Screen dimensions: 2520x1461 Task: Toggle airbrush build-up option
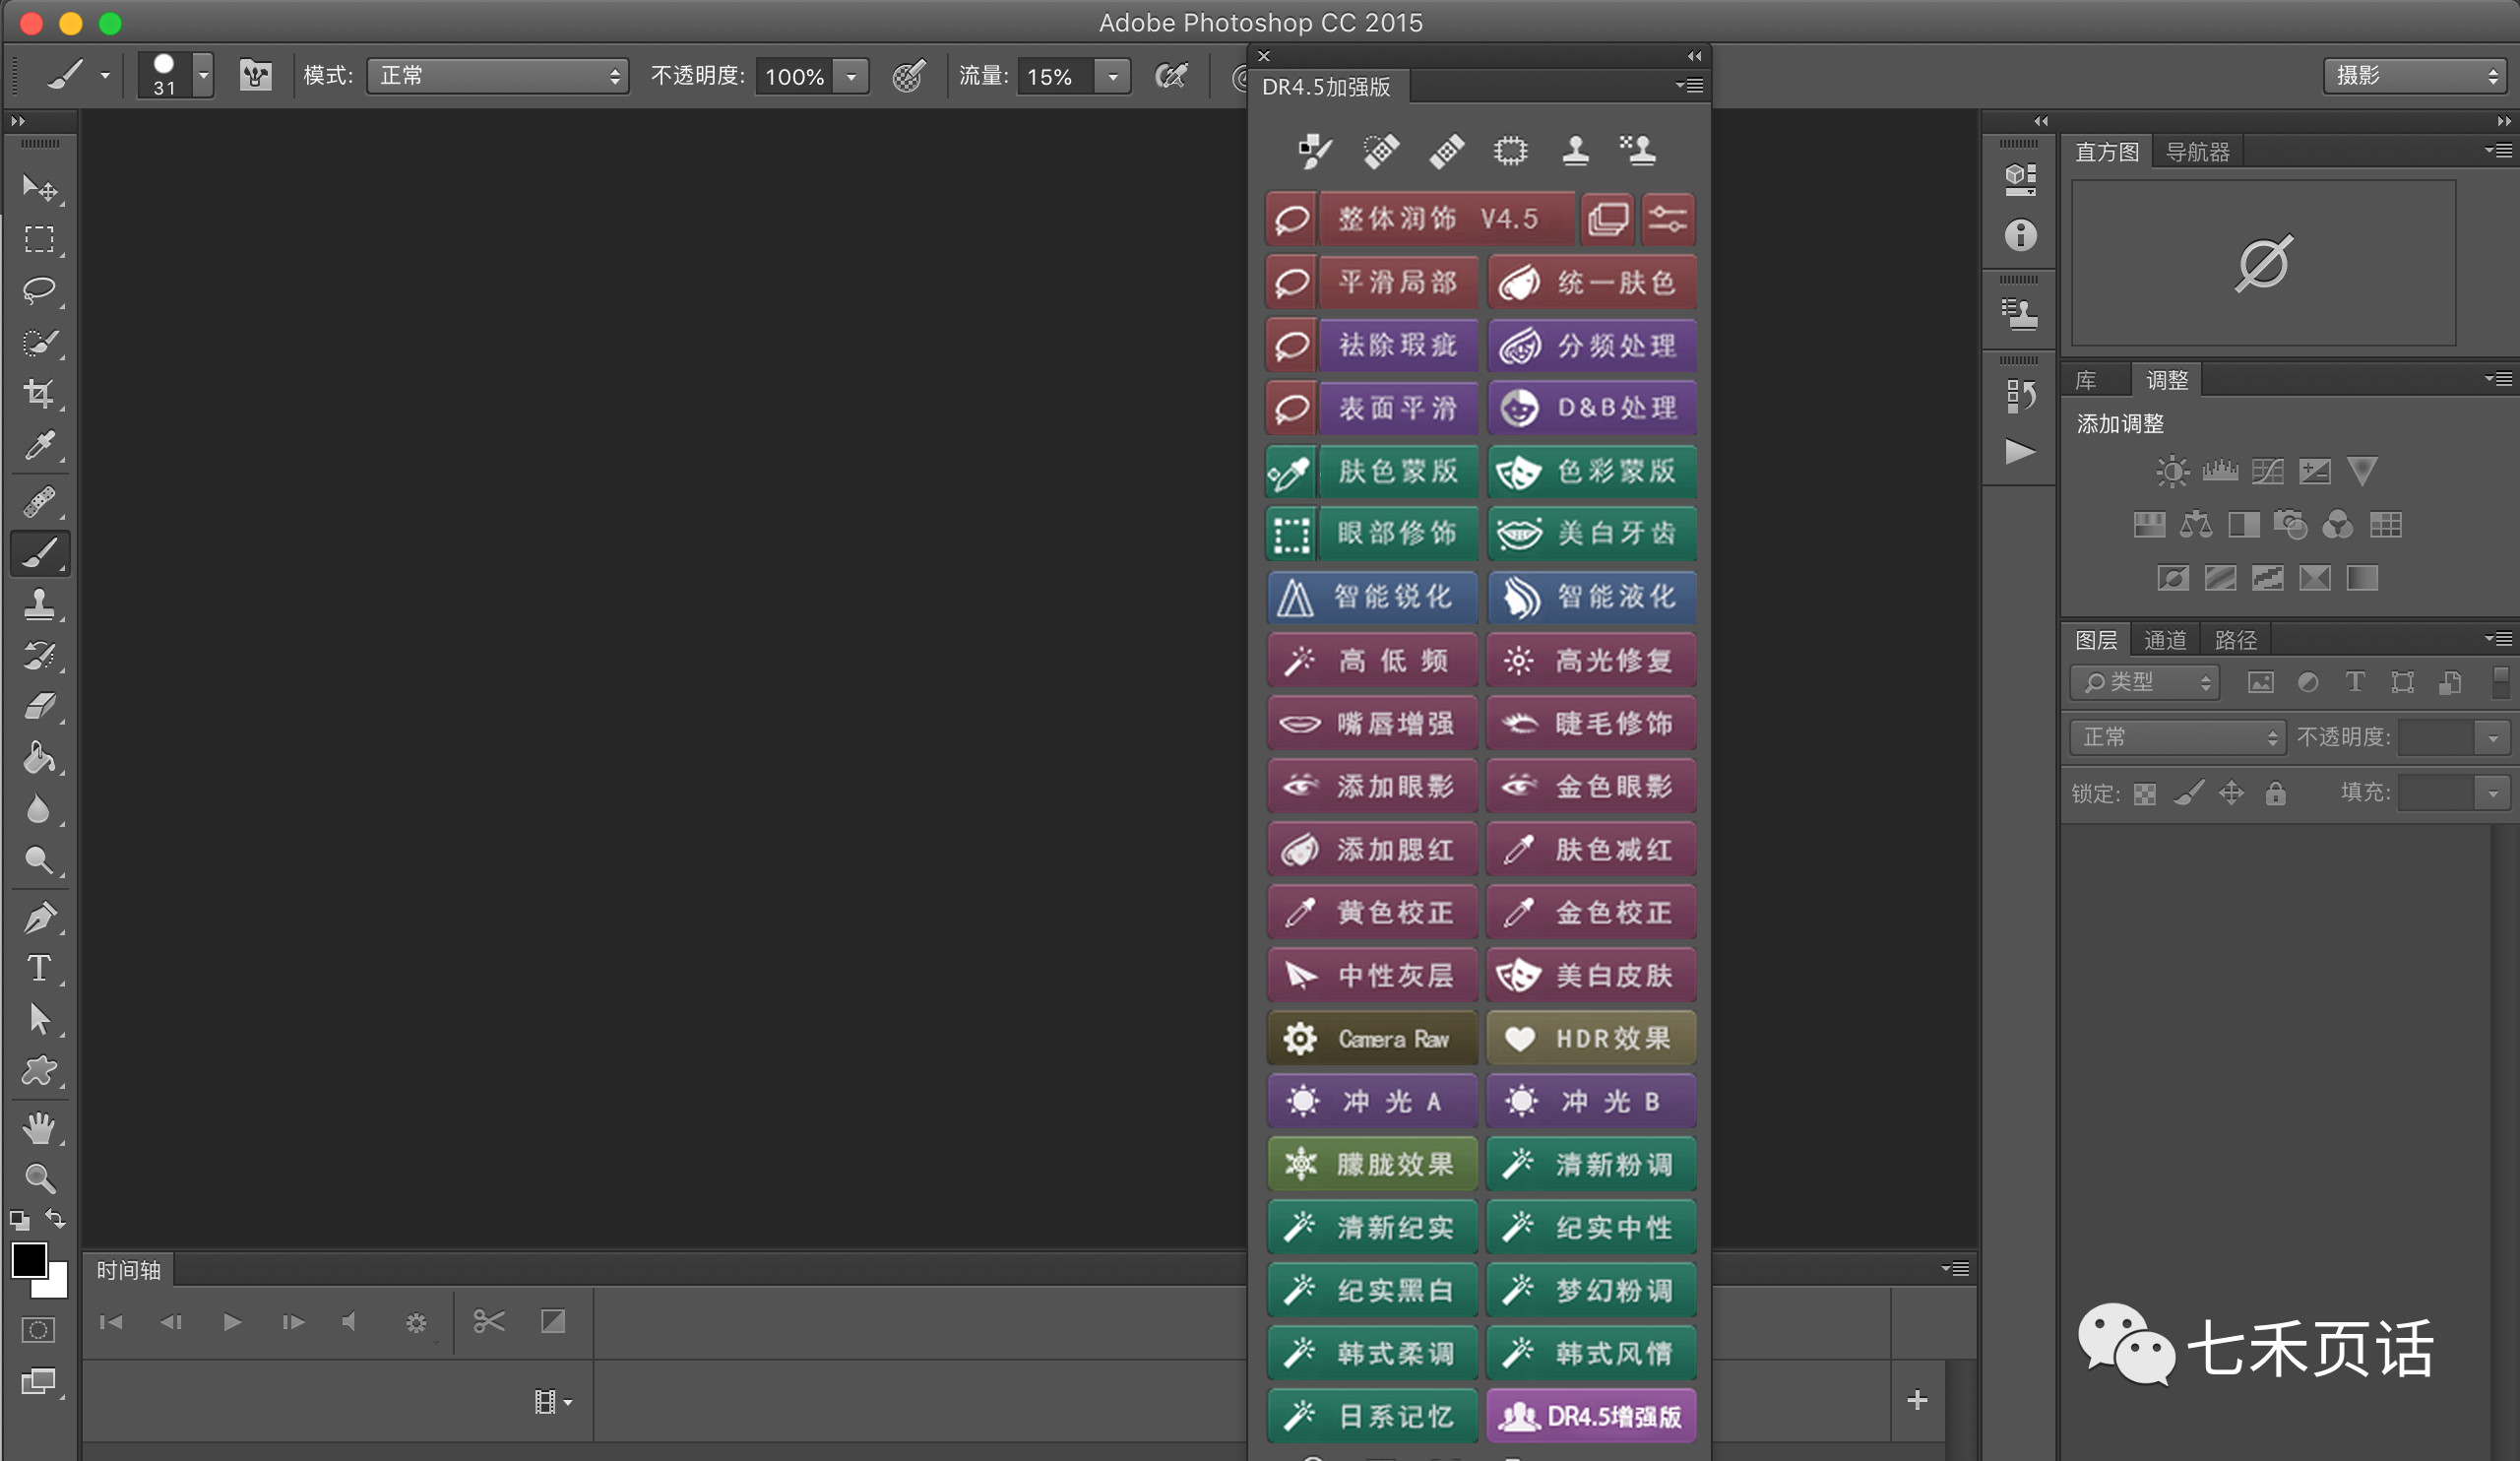[x=1171, y=75]
